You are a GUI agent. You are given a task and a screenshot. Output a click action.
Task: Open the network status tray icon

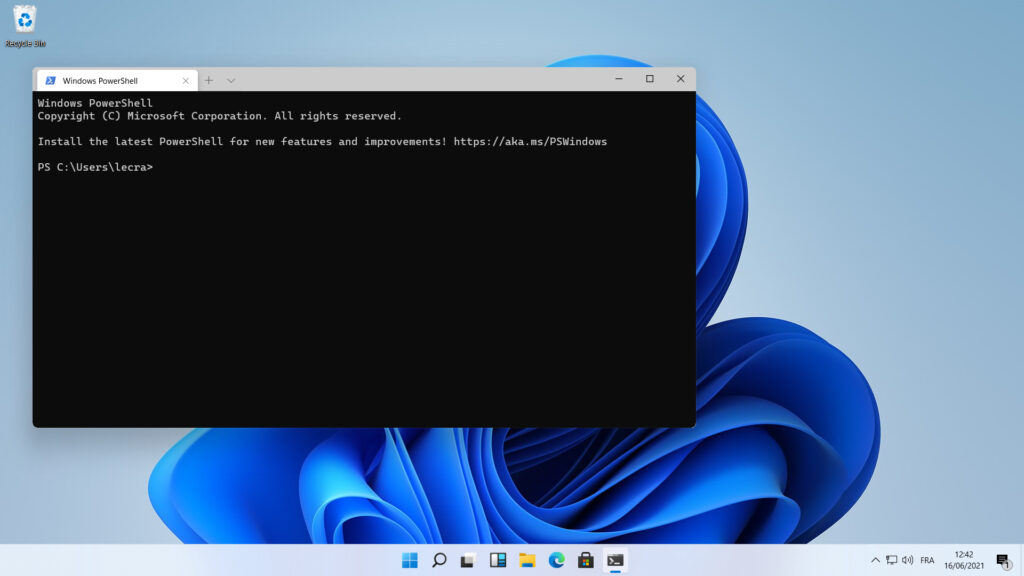point(891,560)
